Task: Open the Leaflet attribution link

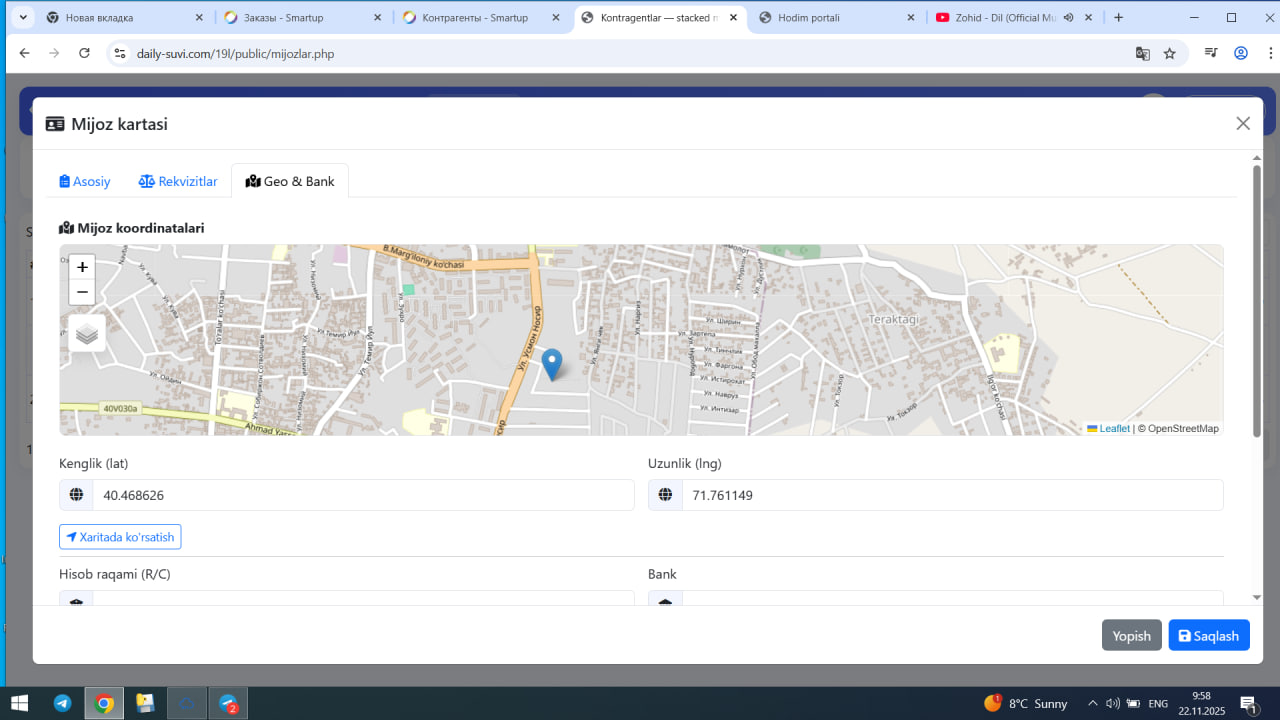Action: [x=1109, y=428]
